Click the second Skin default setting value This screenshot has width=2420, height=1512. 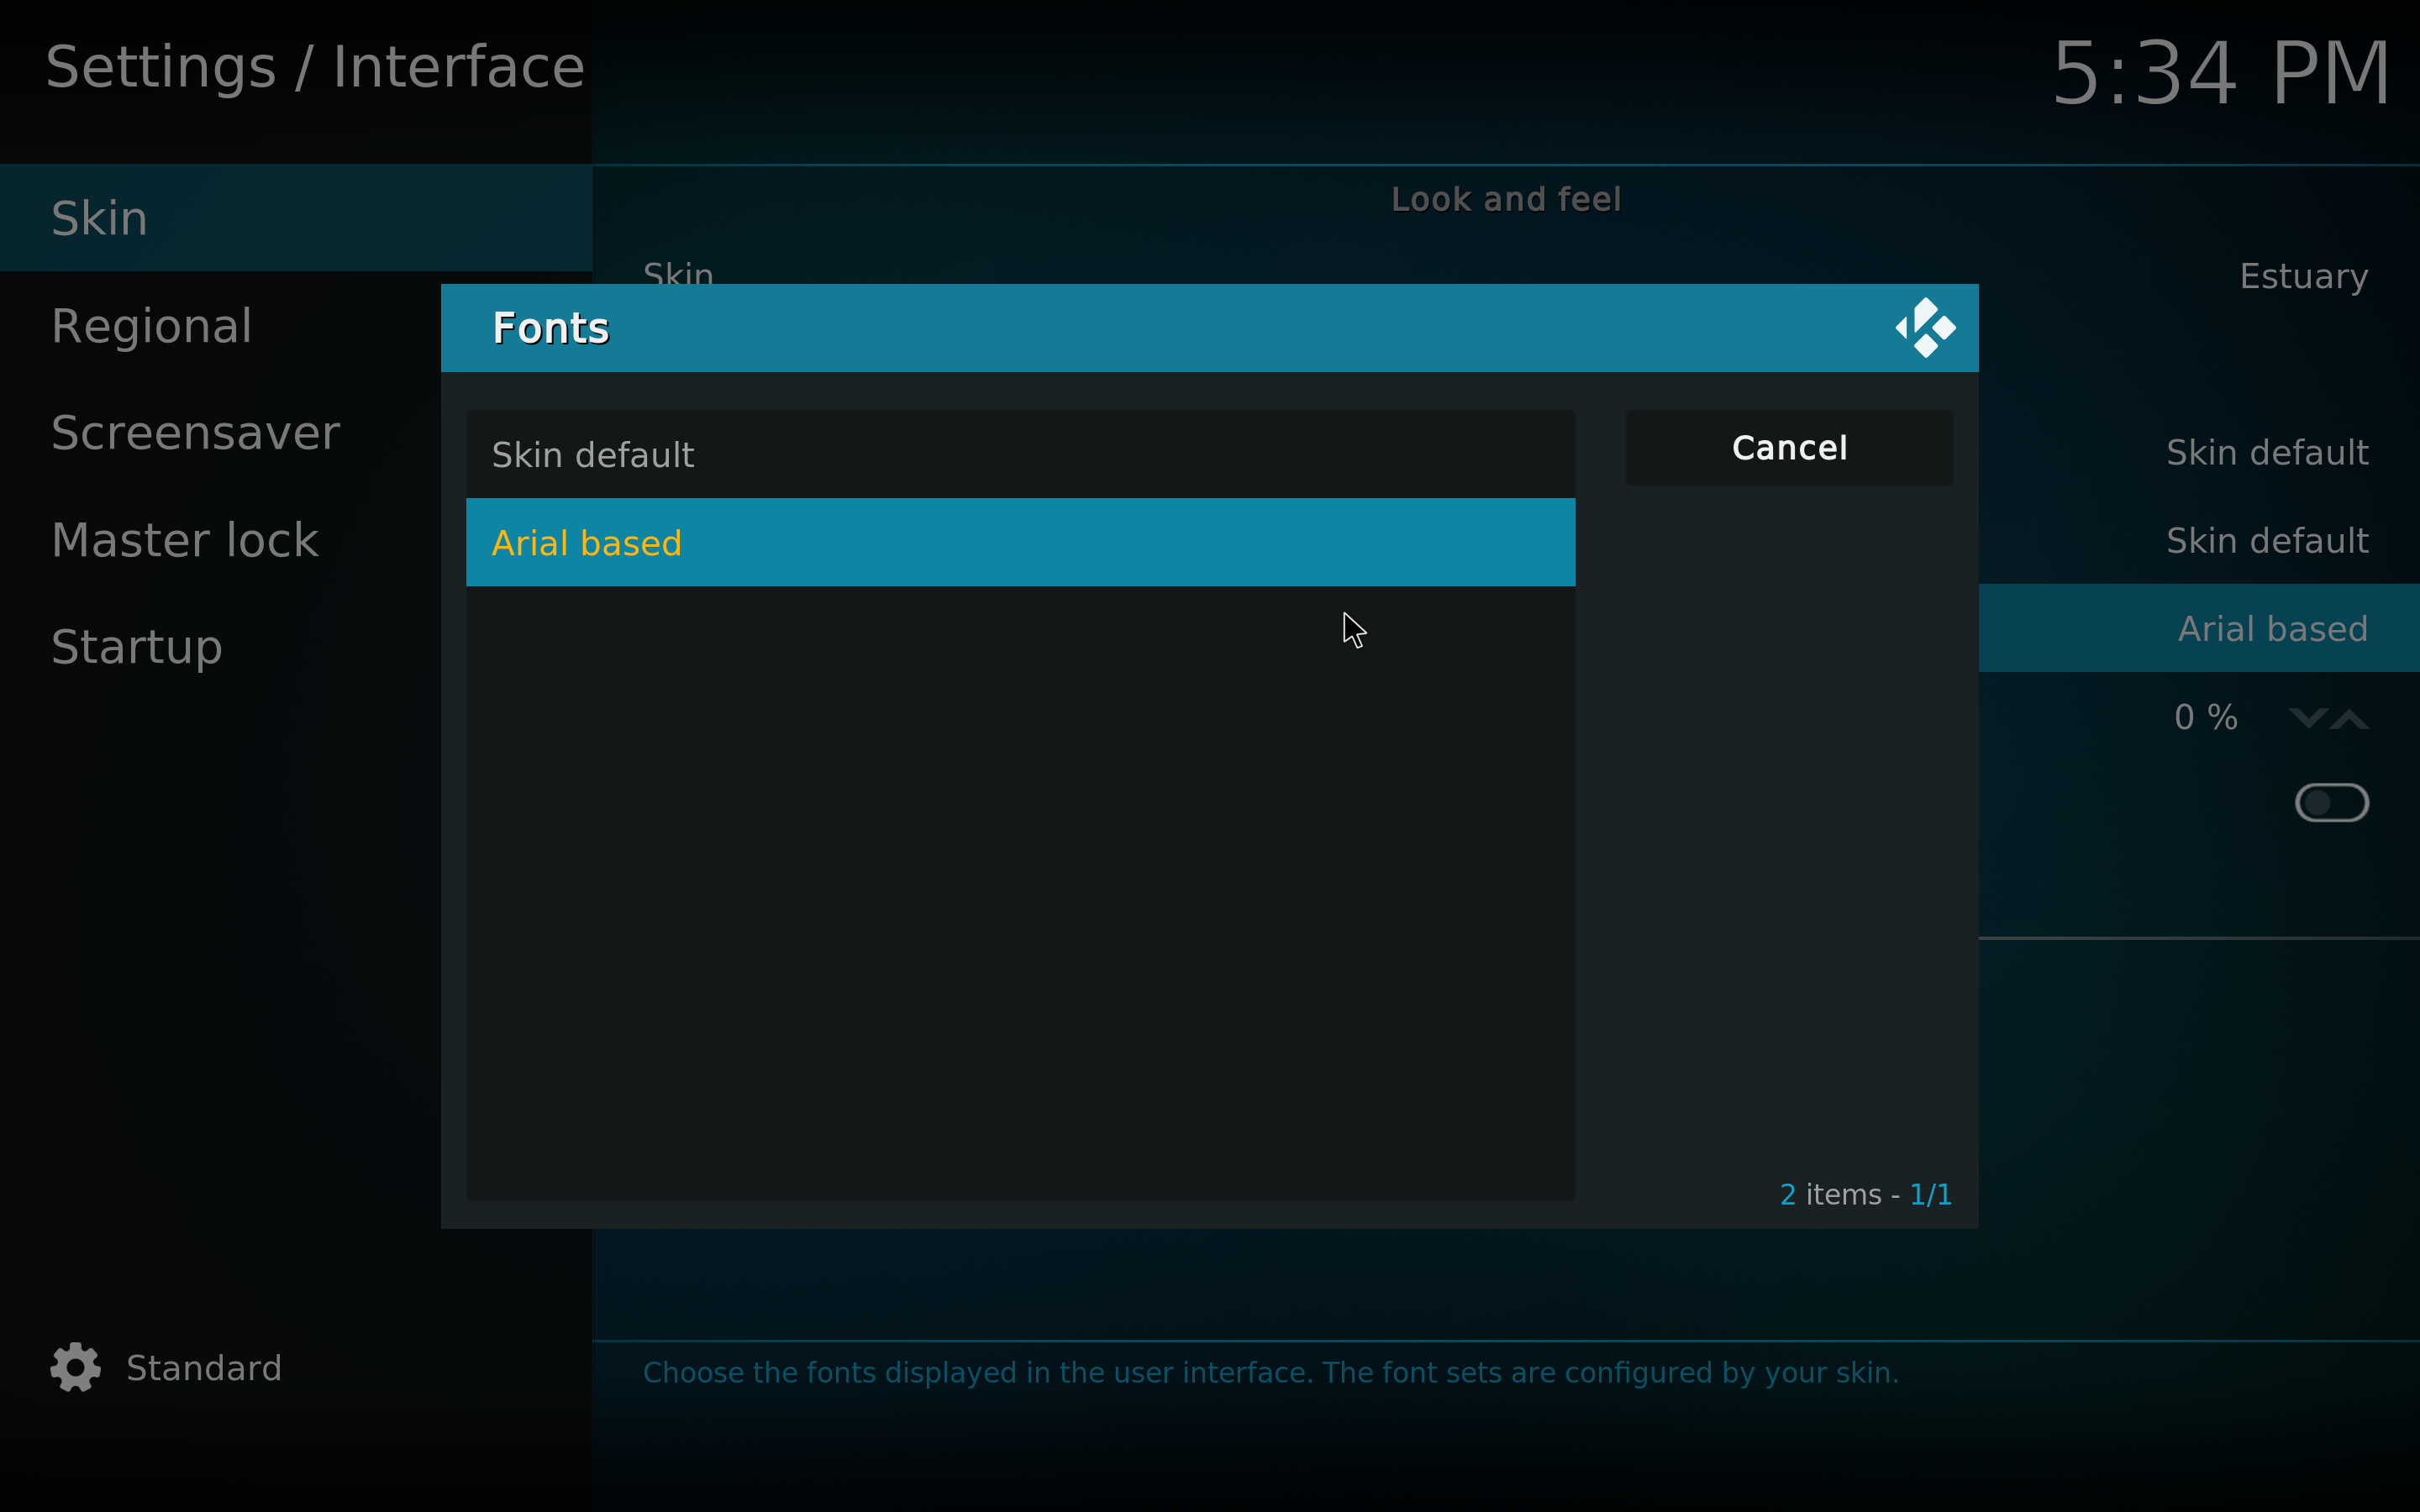click(2266, 541)
